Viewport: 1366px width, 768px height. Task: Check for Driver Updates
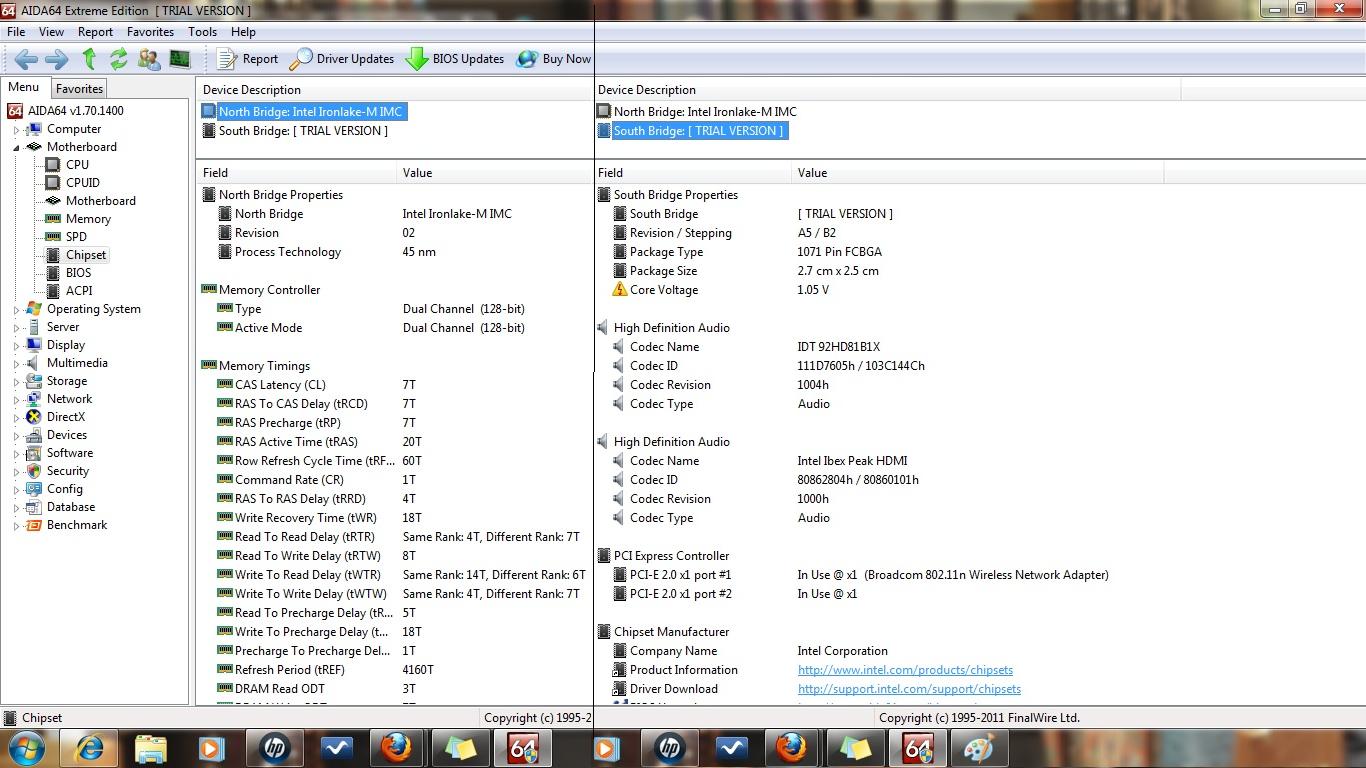coord(342,59)
